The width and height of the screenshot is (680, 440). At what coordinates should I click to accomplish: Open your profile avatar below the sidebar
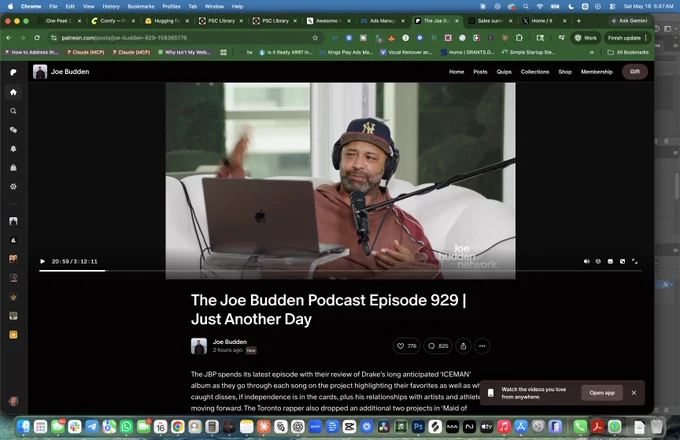tap(13, 401)
